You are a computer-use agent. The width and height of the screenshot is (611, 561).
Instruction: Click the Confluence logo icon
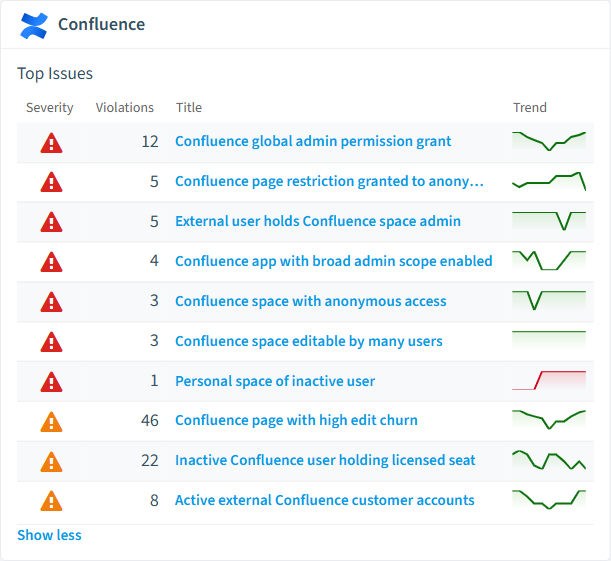(34, 26)
